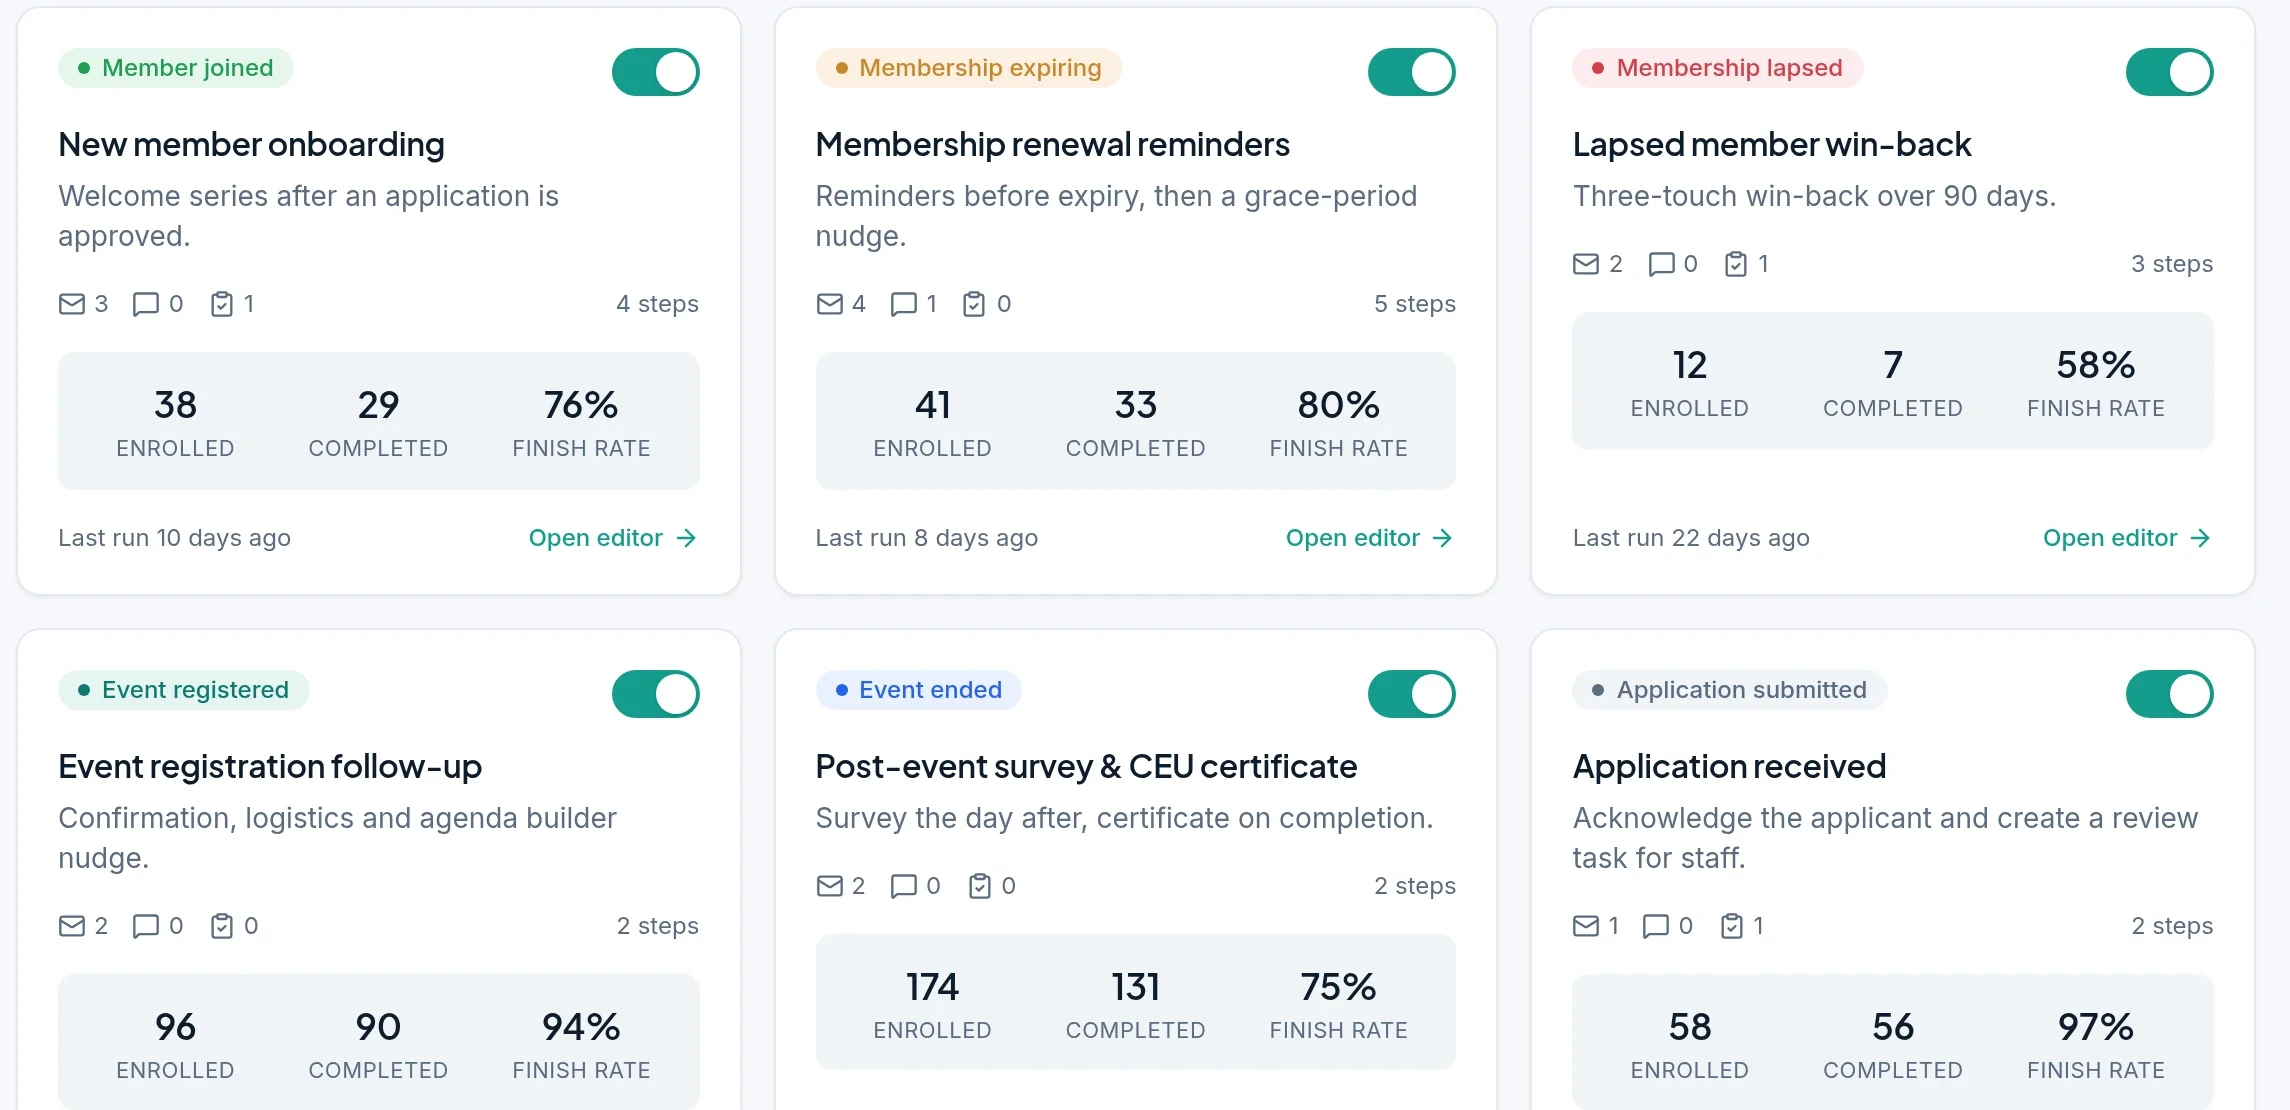Click task clipboard icon in Event registration follow-up
The image size is (2290, 1110).
[x=222, y=926]
